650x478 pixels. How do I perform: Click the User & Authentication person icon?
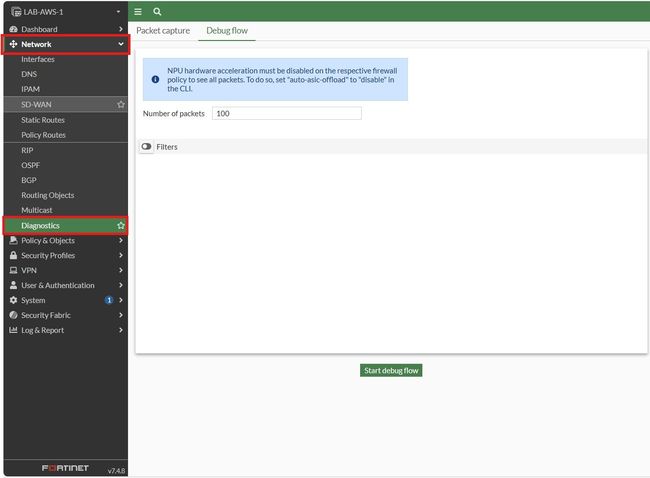tap(13, 285)
